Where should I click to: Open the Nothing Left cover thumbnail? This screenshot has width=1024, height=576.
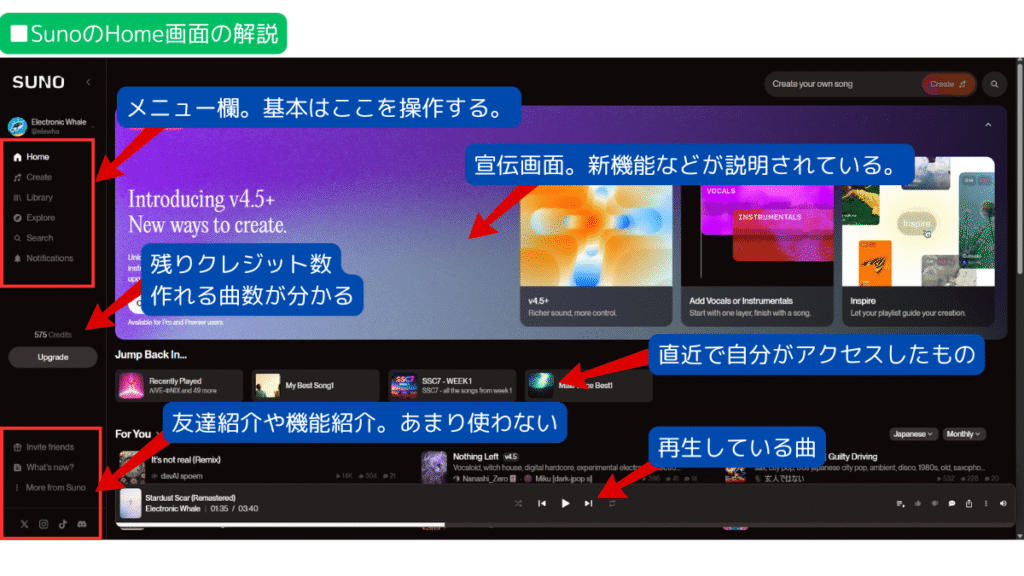tap(434, 467)
